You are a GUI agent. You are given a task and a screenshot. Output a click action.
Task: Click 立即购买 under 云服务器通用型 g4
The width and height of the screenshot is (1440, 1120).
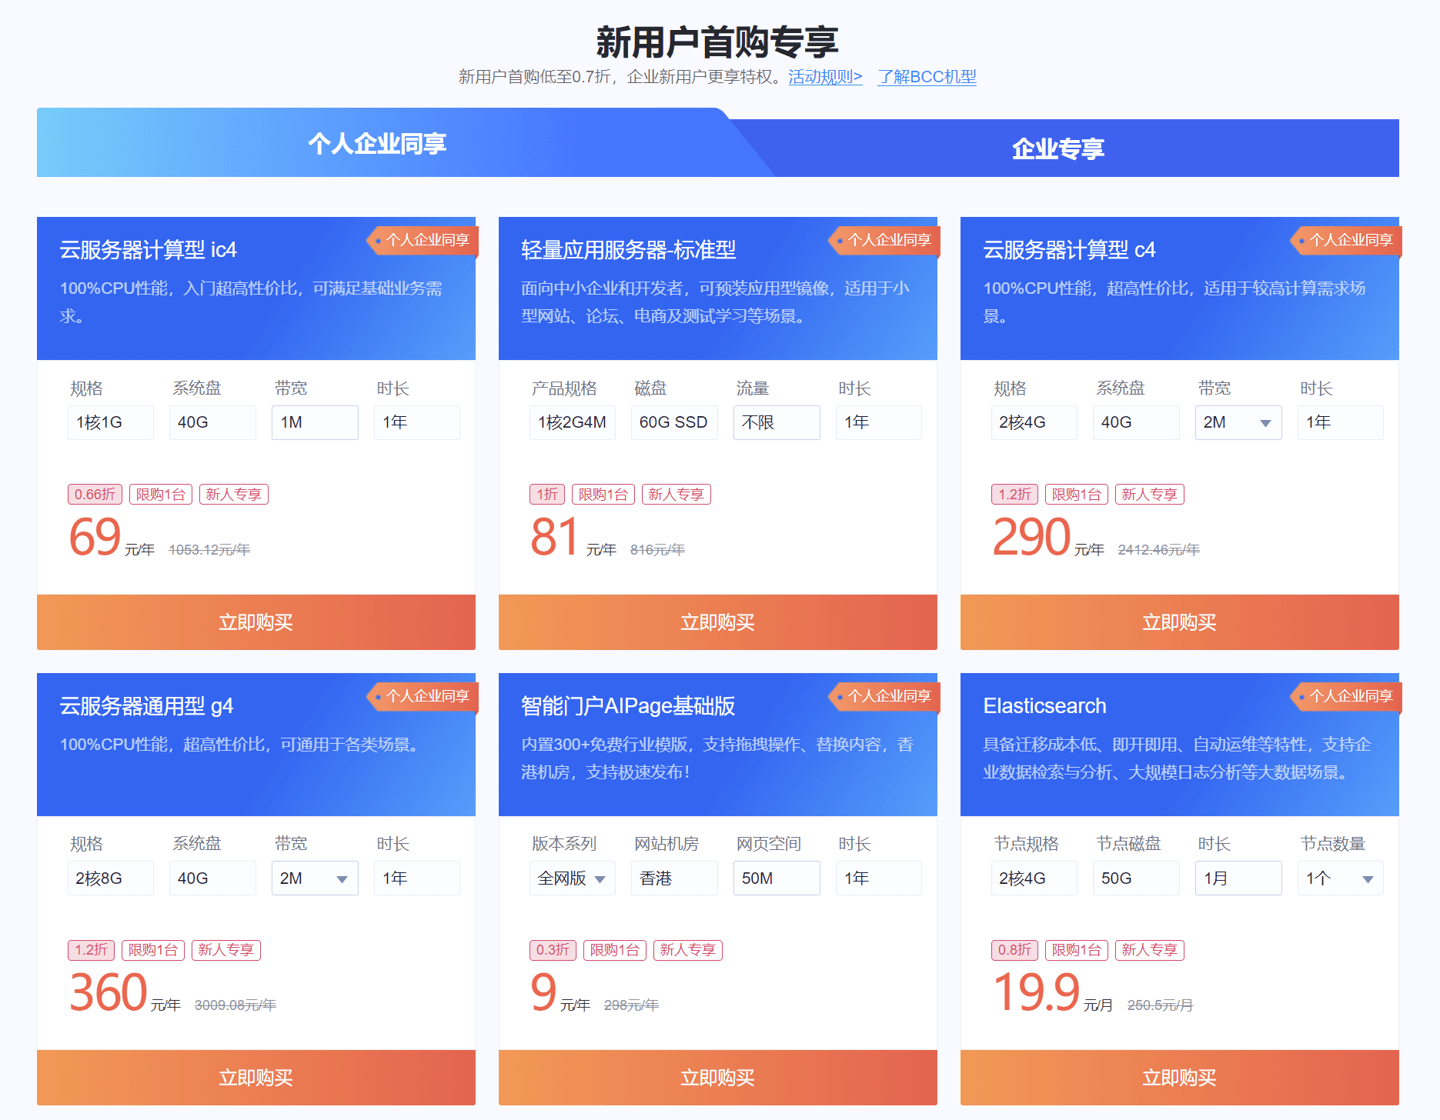(x=256, y=1077)
